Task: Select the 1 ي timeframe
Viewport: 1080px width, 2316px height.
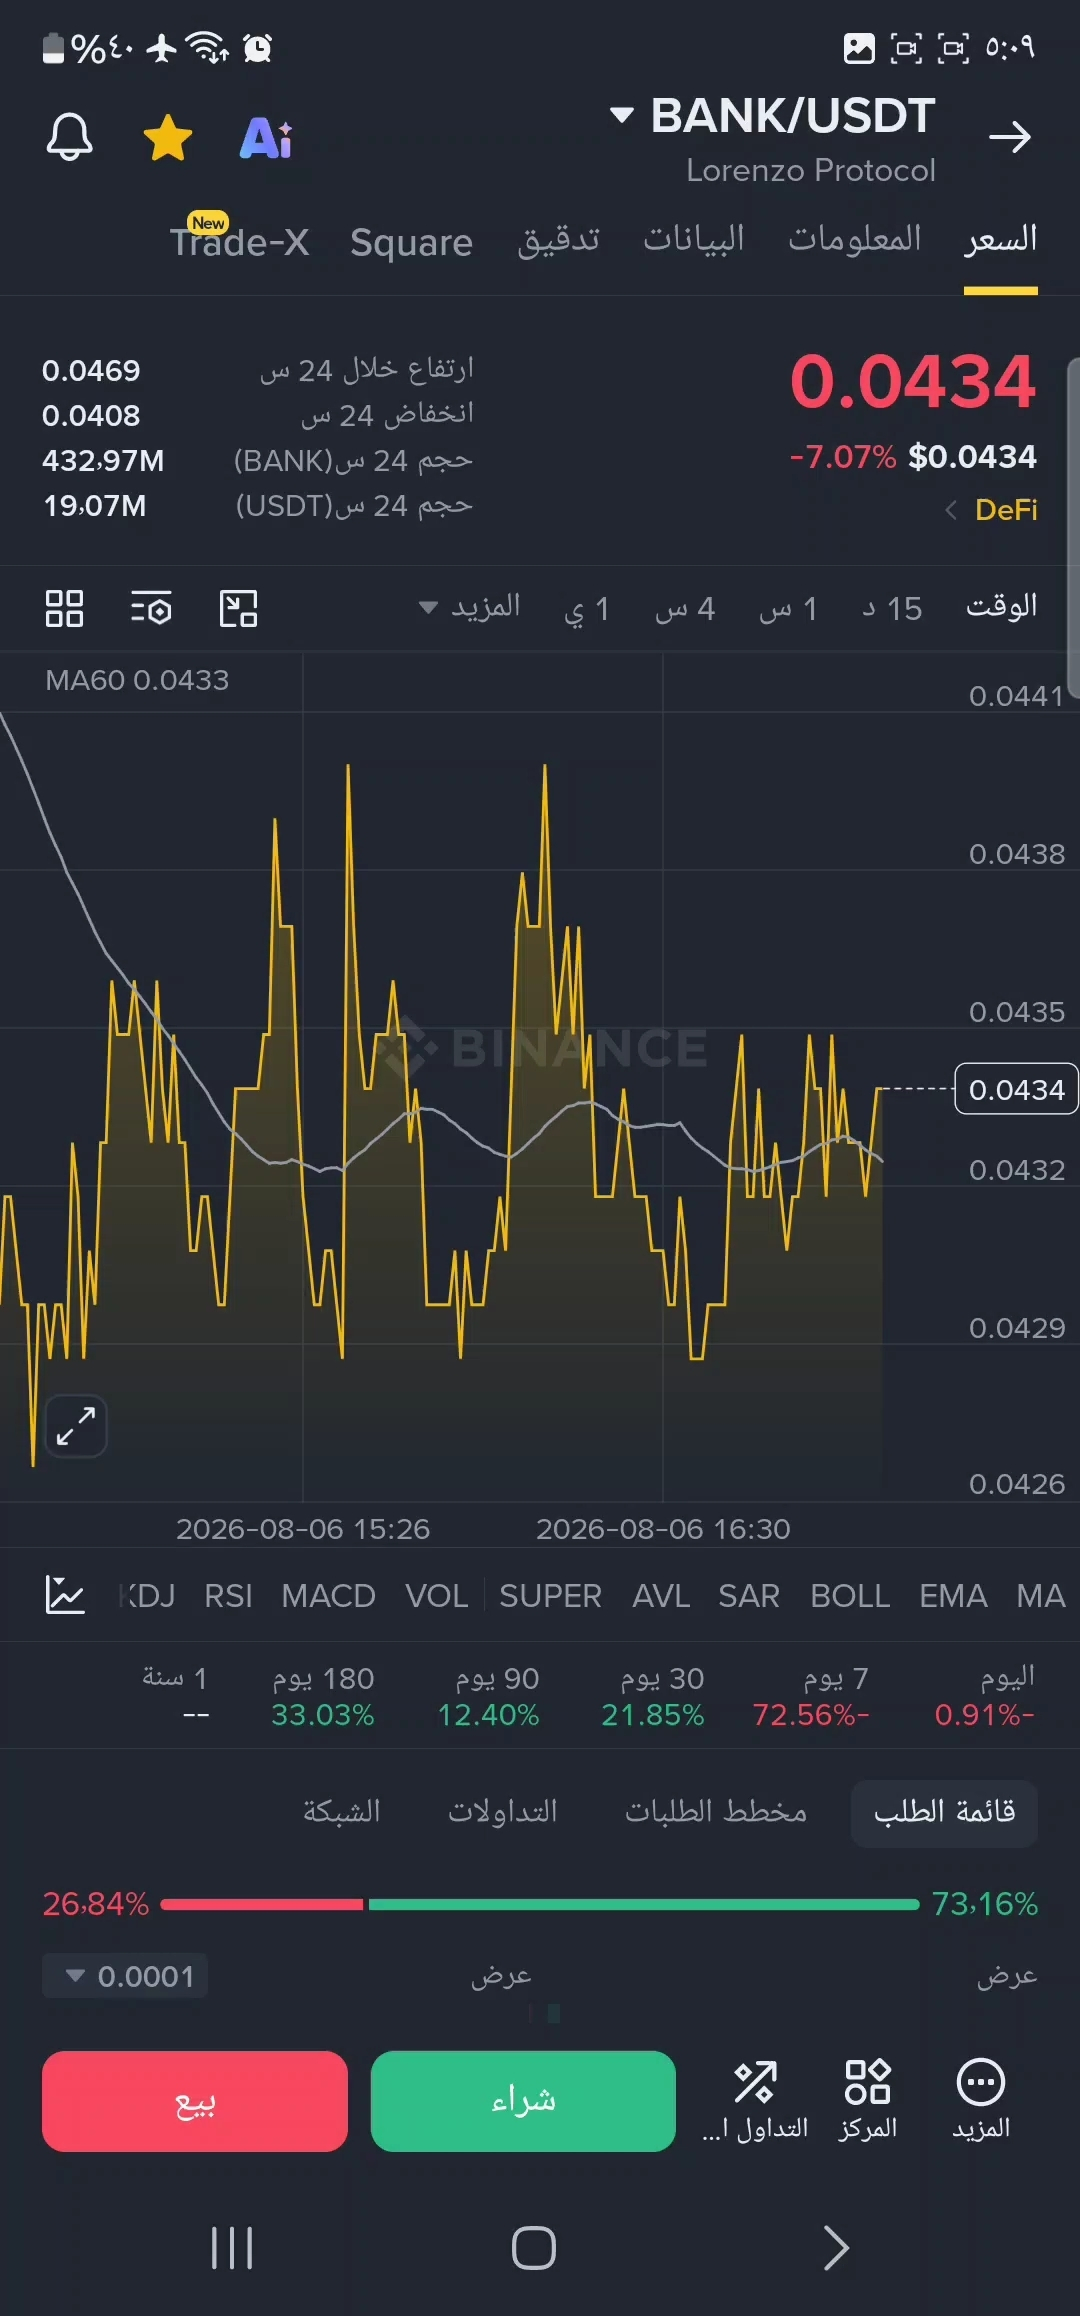Action: 586,609
